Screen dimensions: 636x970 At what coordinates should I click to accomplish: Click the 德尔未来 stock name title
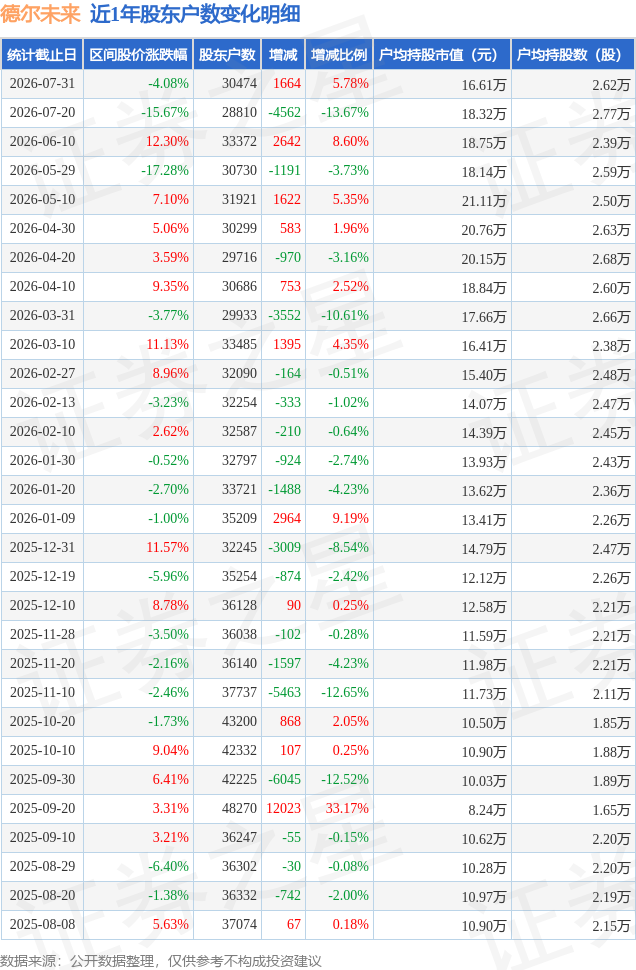click(41, 14)
